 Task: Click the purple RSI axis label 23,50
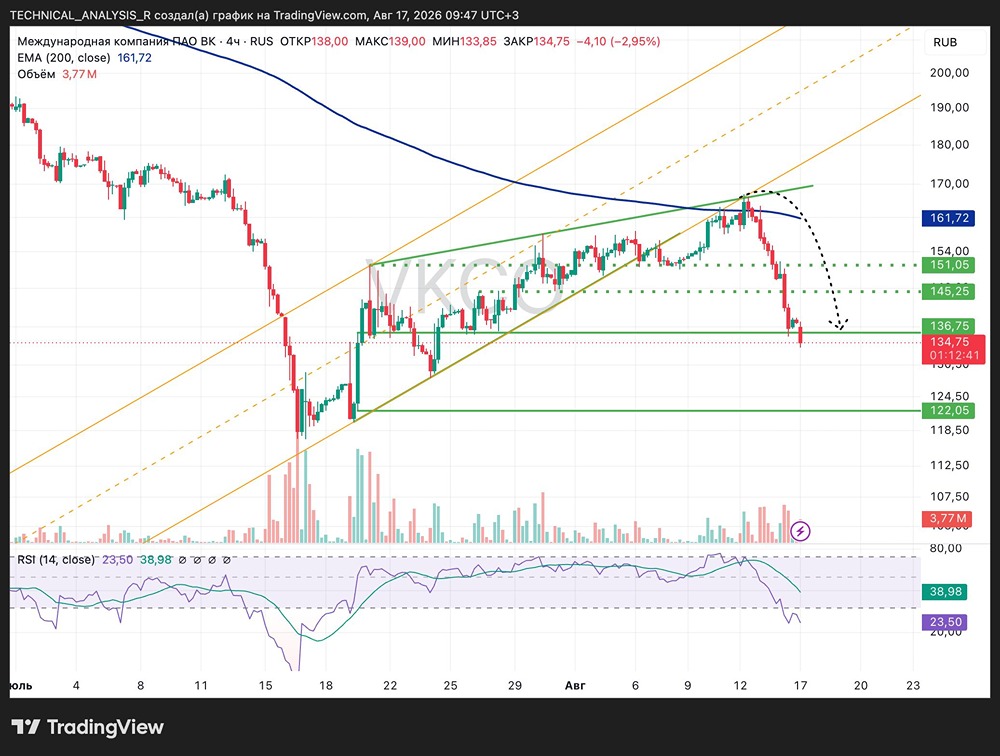(x=945, y=622)
